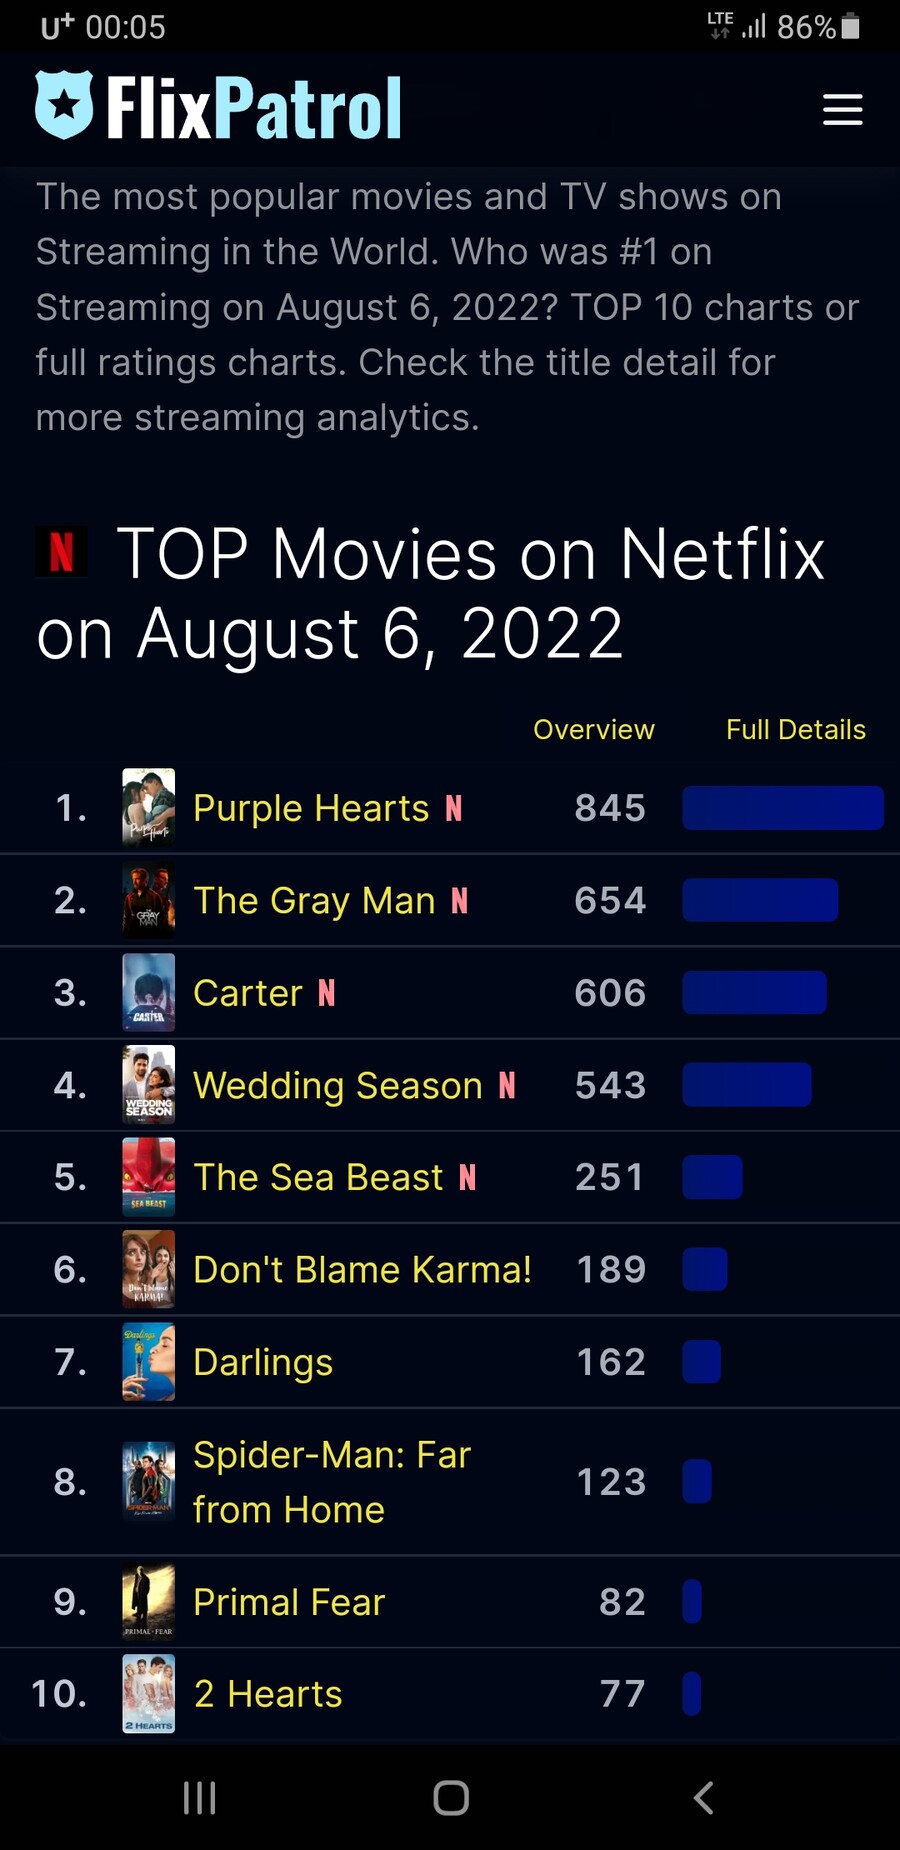Image resolution: width=900 pixels, height=1850 pixels.
Task: Open the Don't Blame Karma! title link
Action: click(362, 1270)
